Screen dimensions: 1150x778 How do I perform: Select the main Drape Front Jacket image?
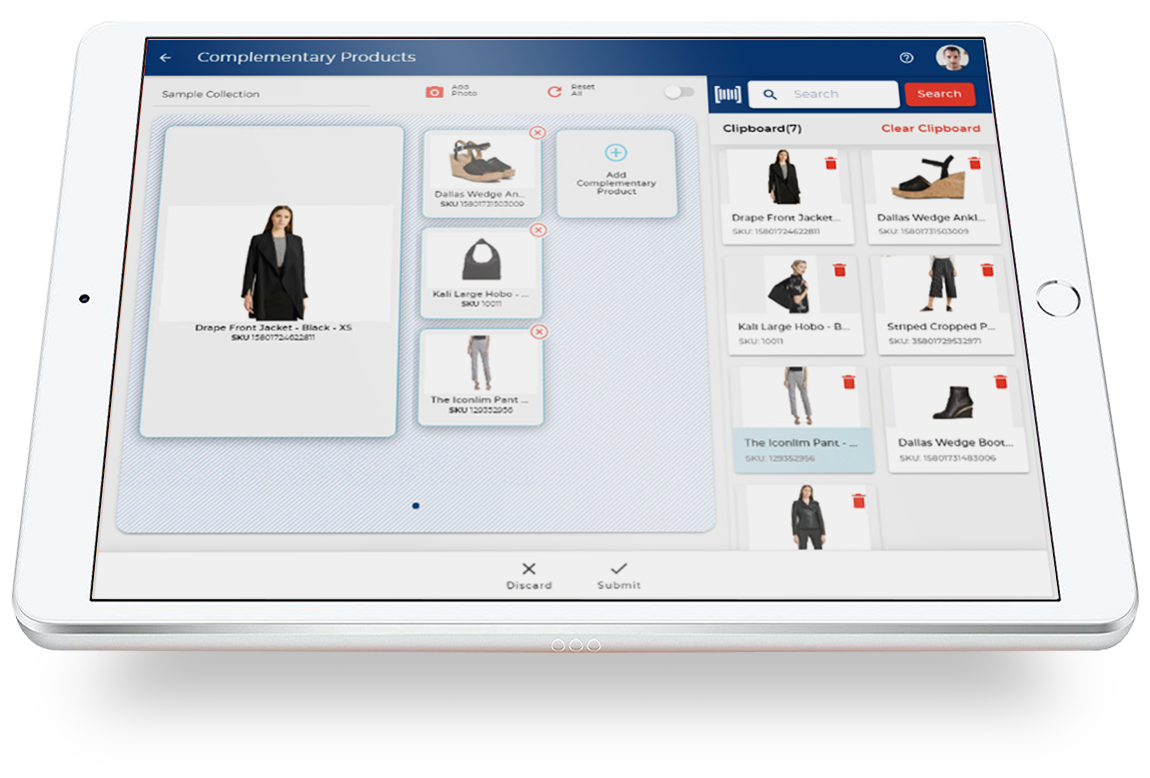[275, 263]
